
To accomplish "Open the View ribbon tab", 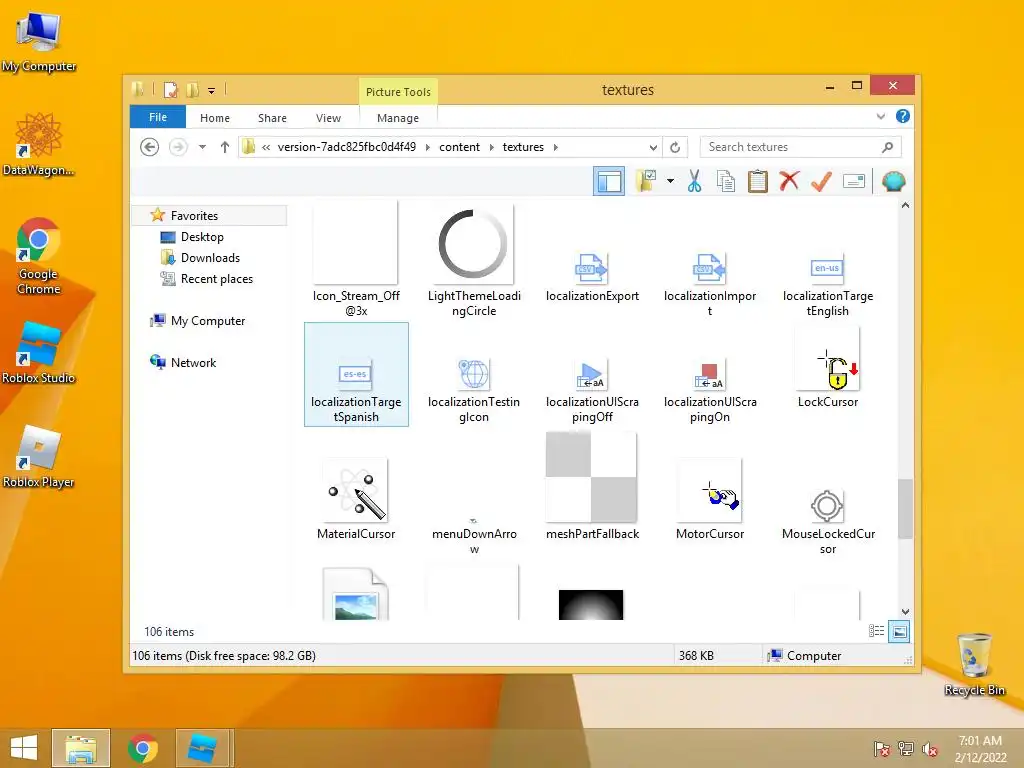I will (328, 118).
